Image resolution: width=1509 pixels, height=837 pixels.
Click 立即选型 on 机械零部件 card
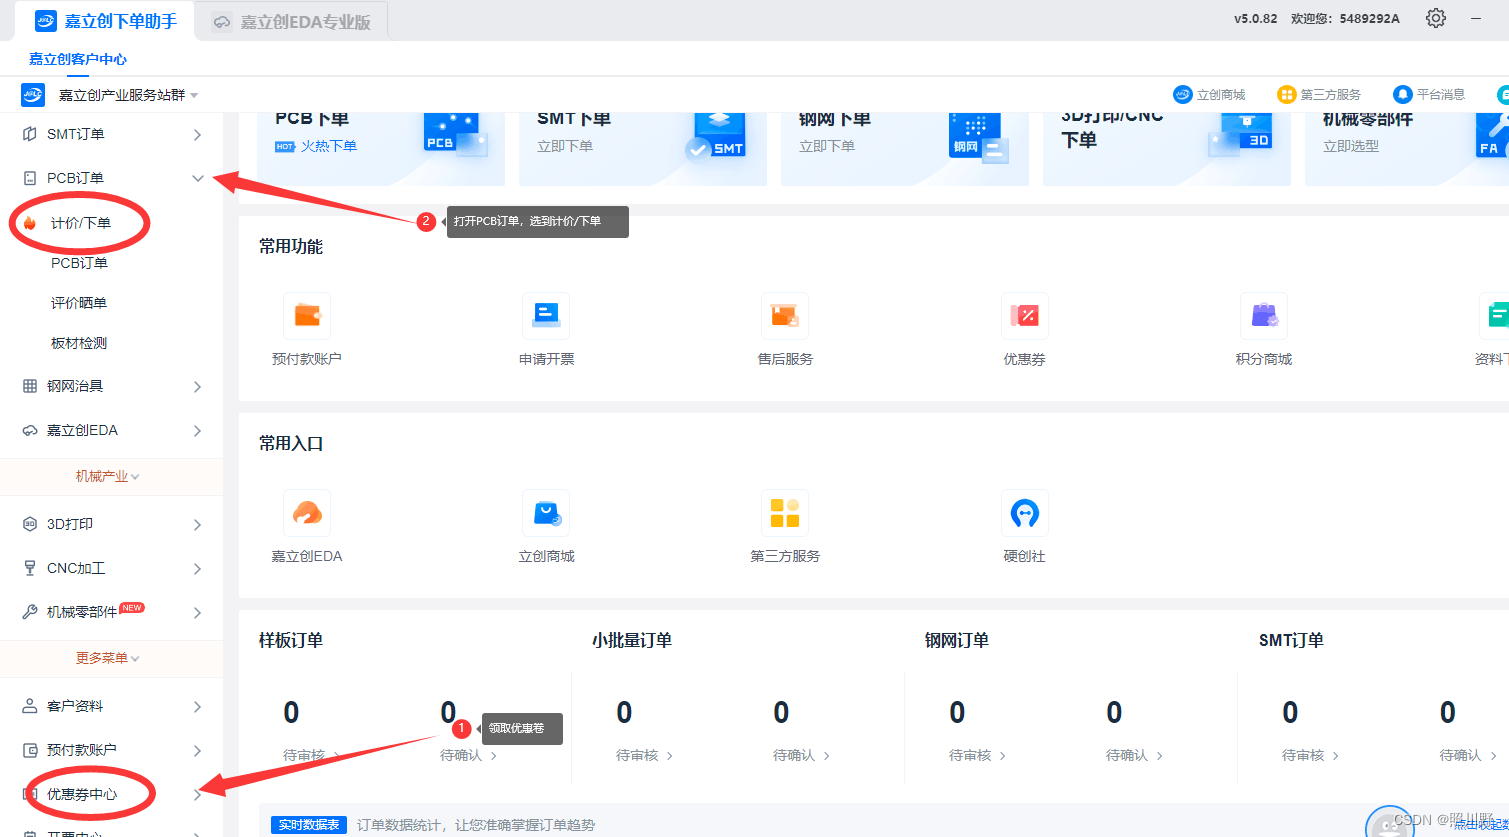pos(1351,146)
